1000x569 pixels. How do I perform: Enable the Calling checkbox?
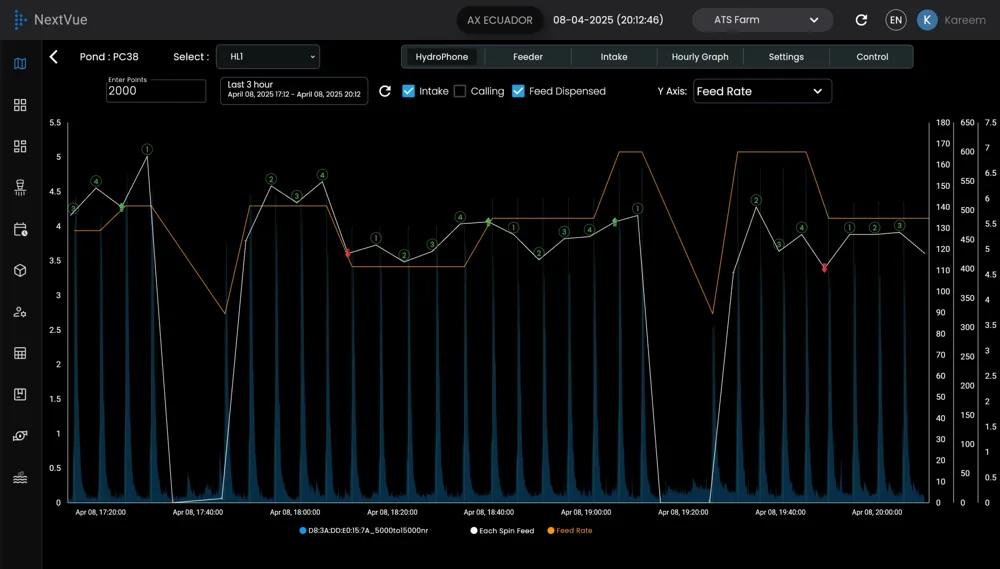click(460, 91)
